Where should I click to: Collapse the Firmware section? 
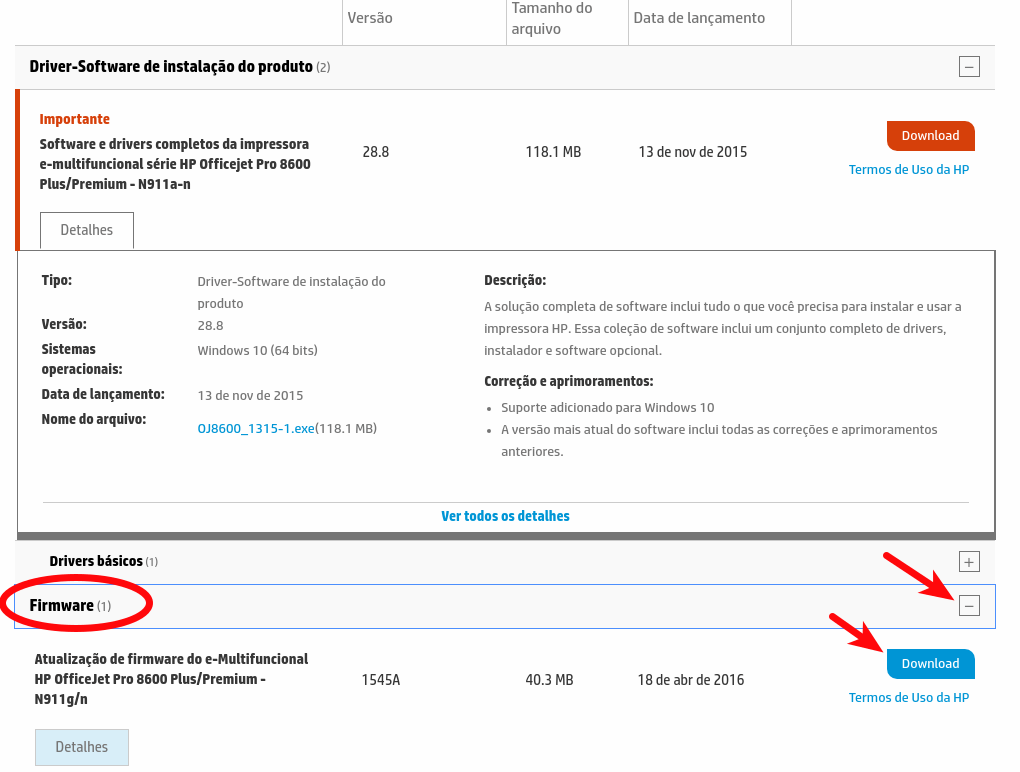pos(969,606)
